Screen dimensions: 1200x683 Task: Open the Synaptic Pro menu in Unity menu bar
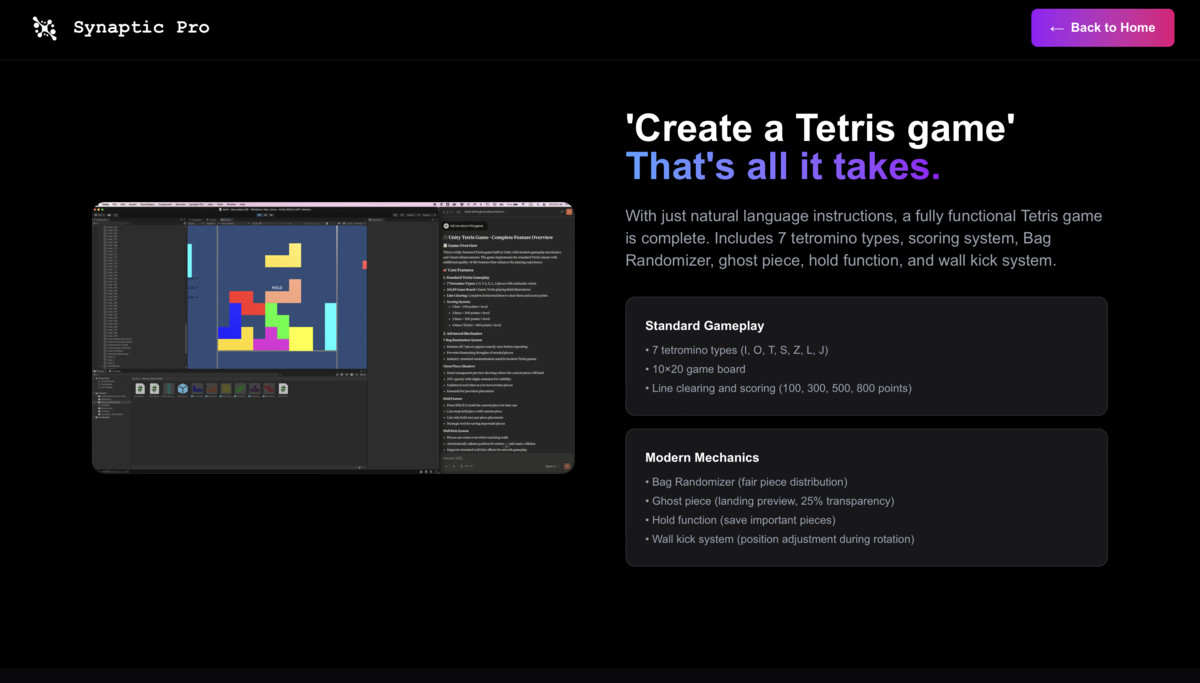pyautogui.click(x=193, y=203)
